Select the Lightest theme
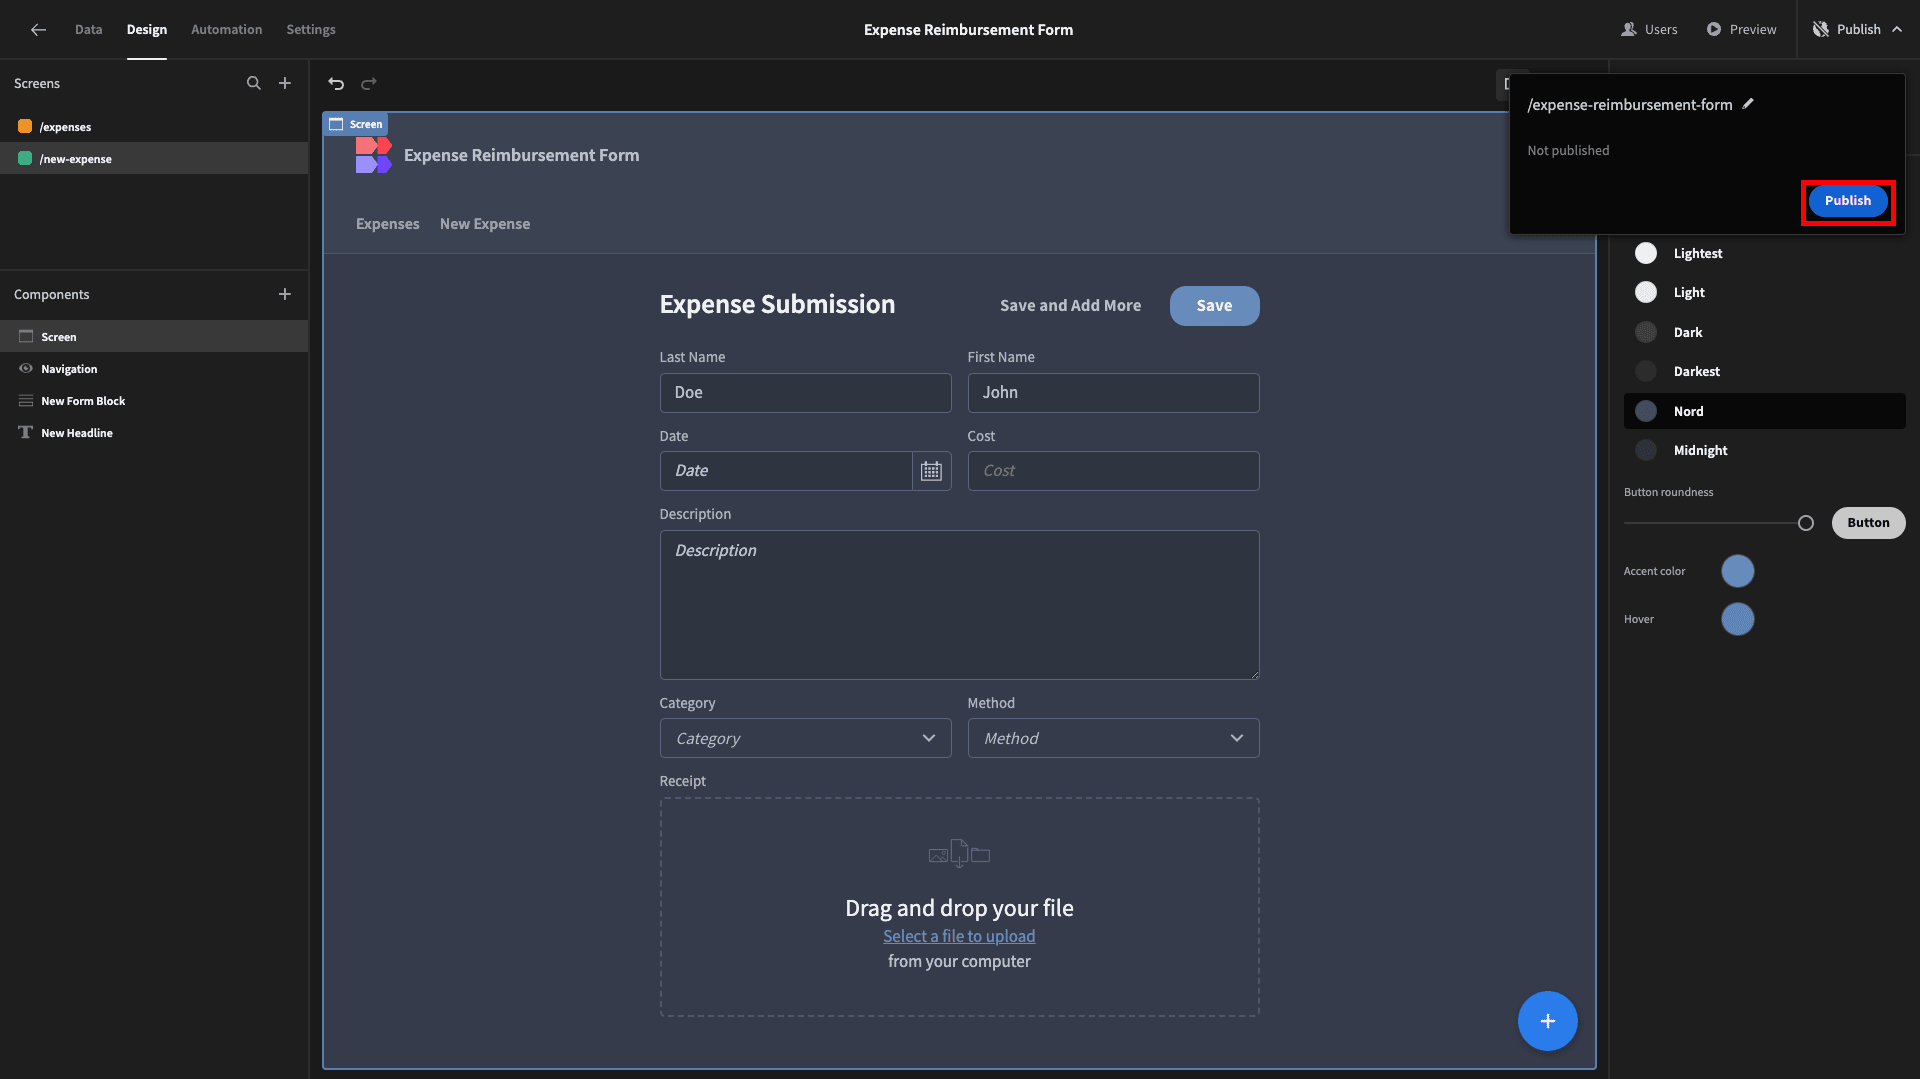 [1765, 254]
